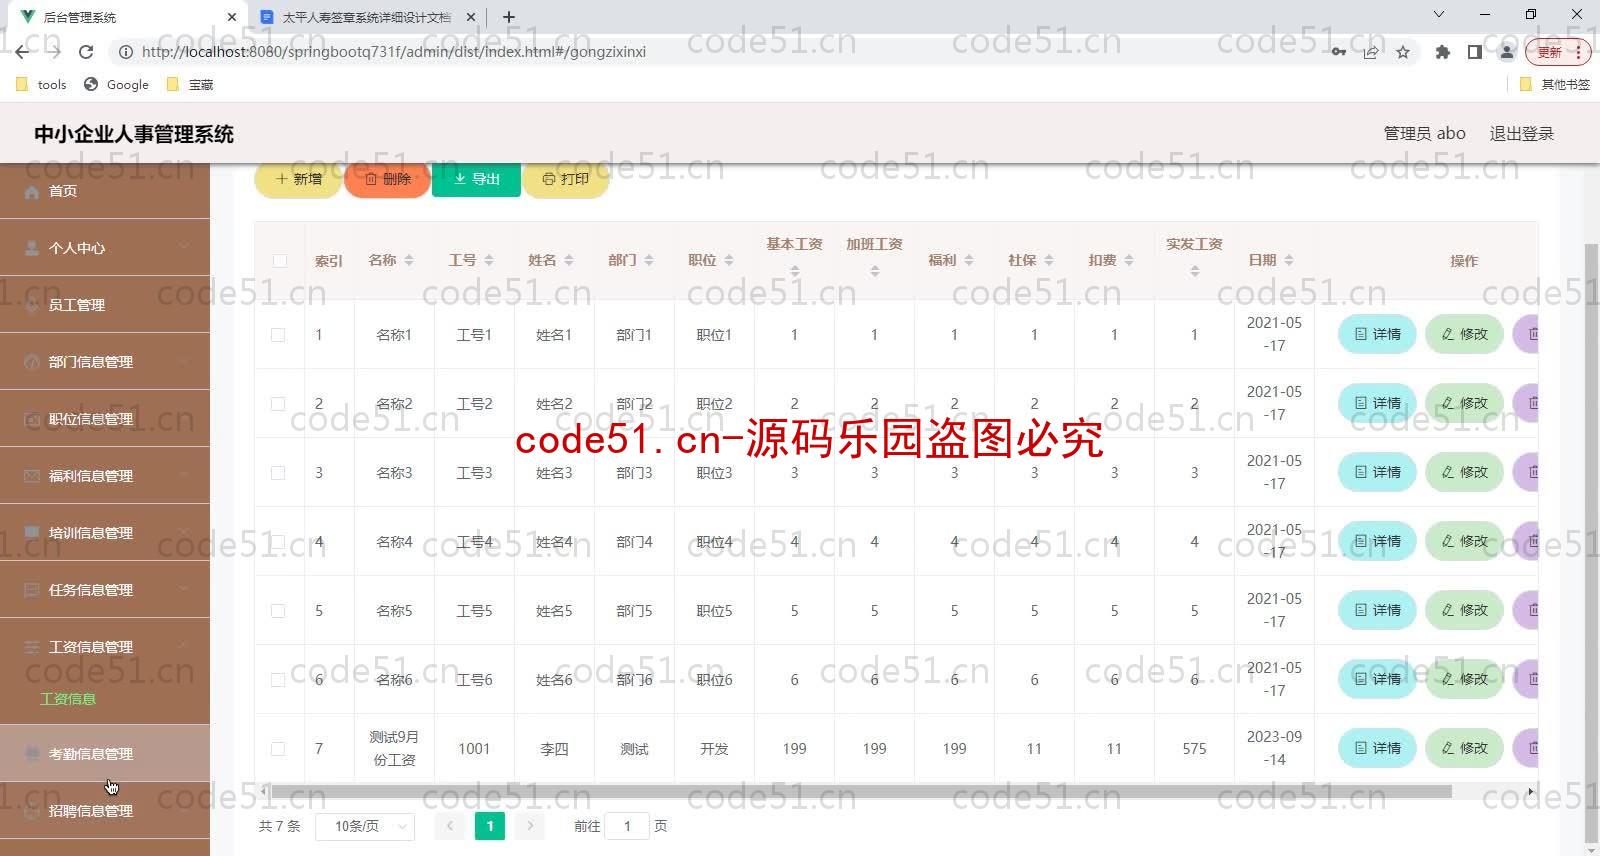This screenshot has height=856, width=1600.
Task: Collapse 工资信息管理 sidebar menu
Action: [x=105, y=647]
